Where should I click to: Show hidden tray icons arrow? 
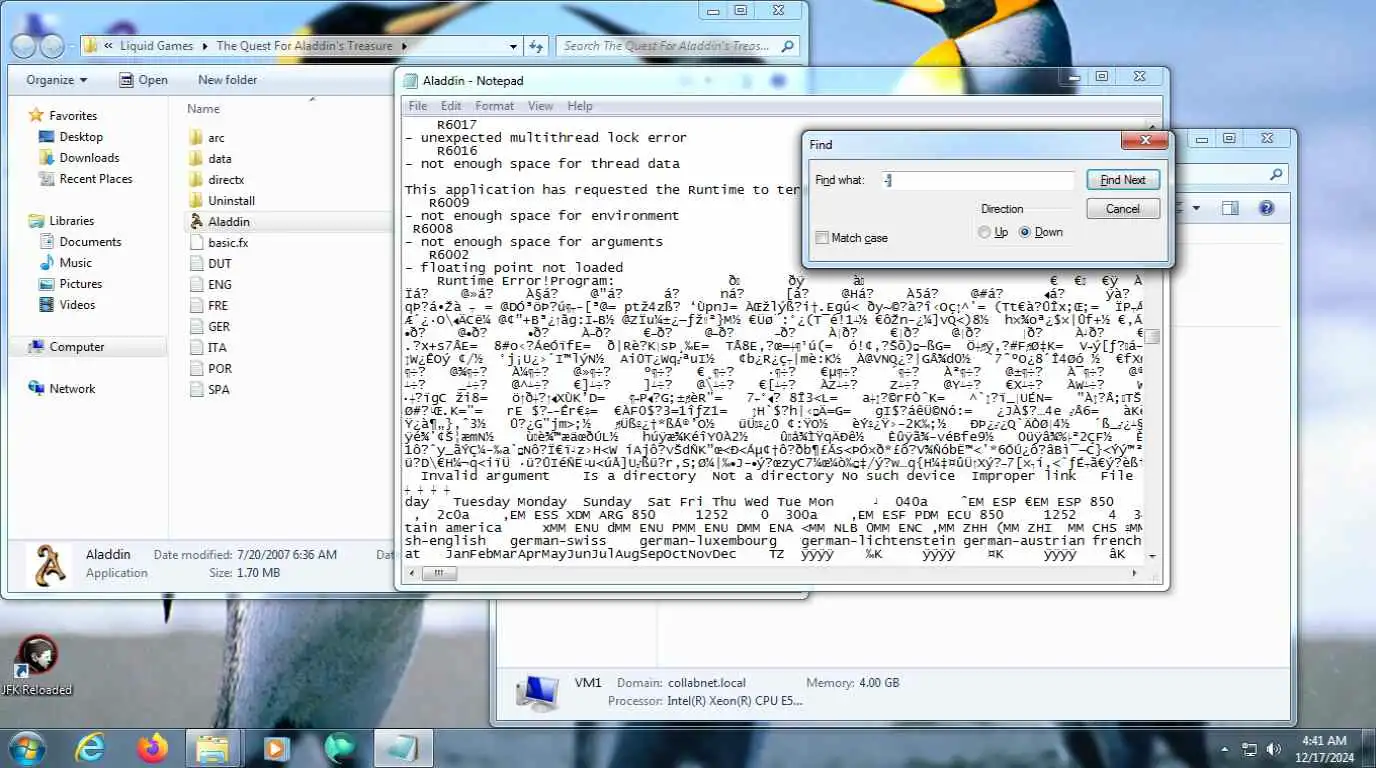[1225, 749]
